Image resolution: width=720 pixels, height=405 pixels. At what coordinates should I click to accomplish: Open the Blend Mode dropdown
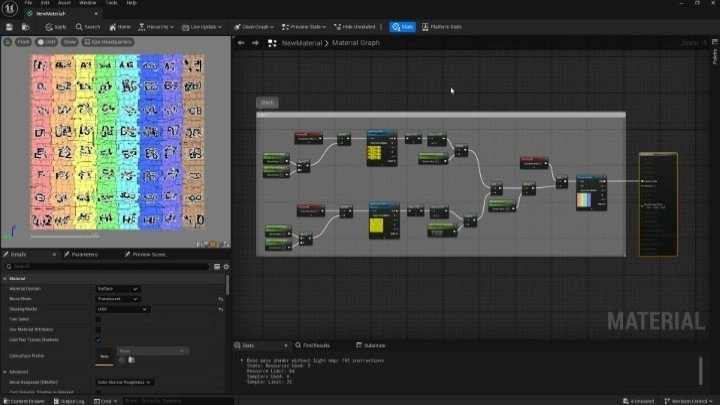pos(117,299)
